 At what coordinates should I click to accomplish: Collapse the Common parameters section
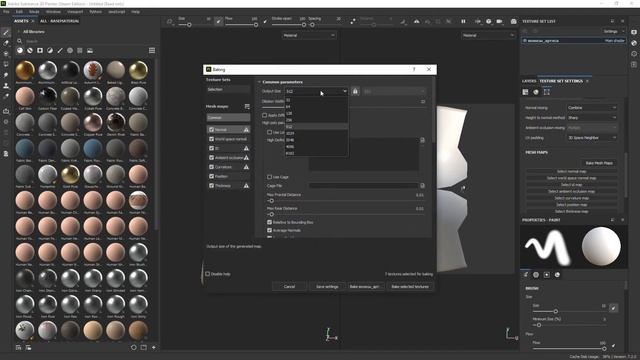point(259,82)
